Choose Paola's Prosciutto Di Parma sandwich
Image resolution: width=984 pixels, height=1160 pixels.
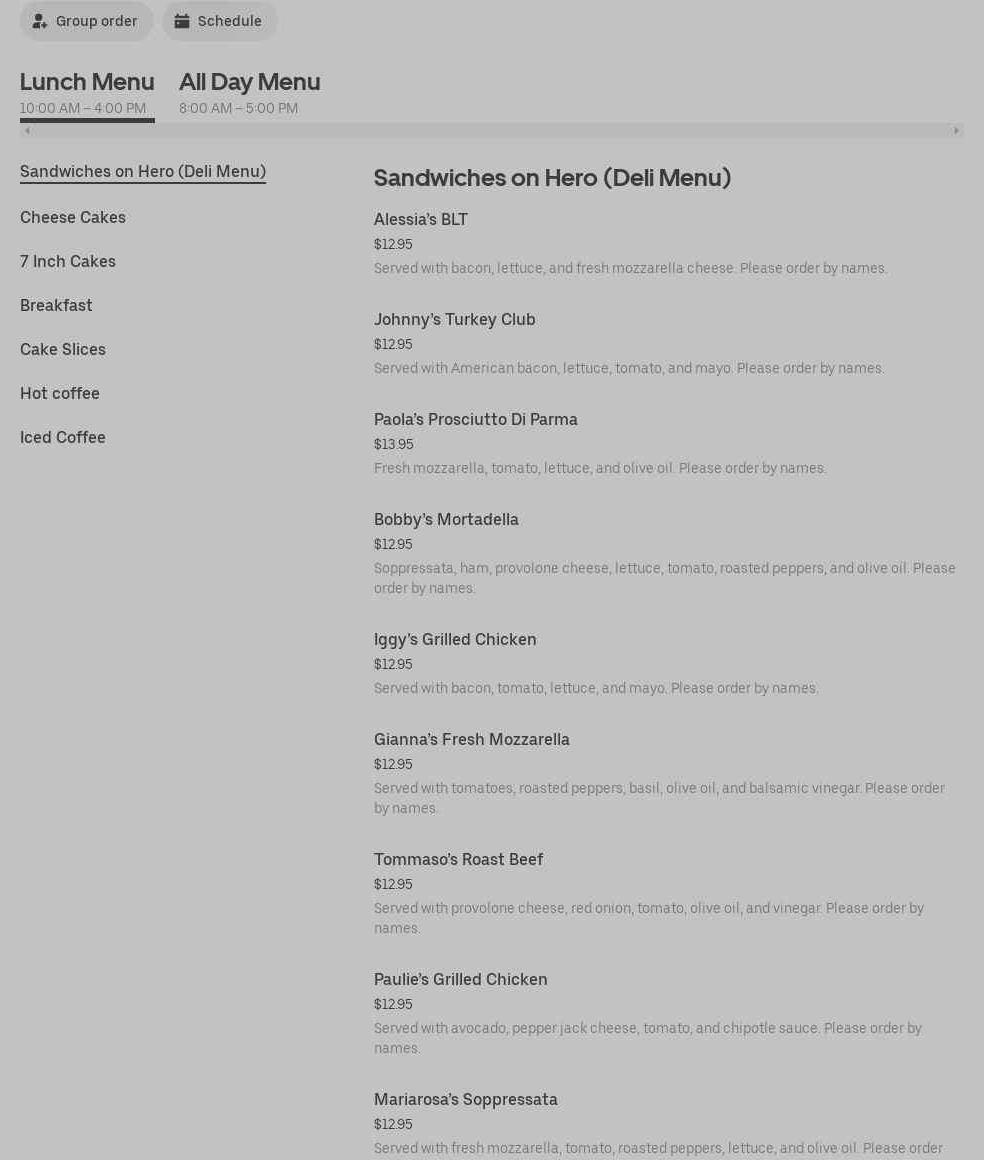pos(476,419)
